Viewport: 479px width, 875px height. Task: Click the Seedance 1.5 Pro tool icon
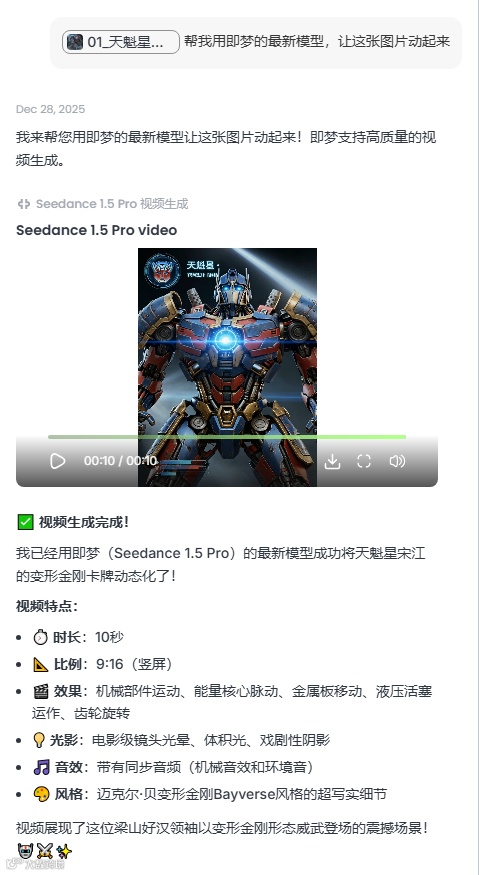[23, 204]
